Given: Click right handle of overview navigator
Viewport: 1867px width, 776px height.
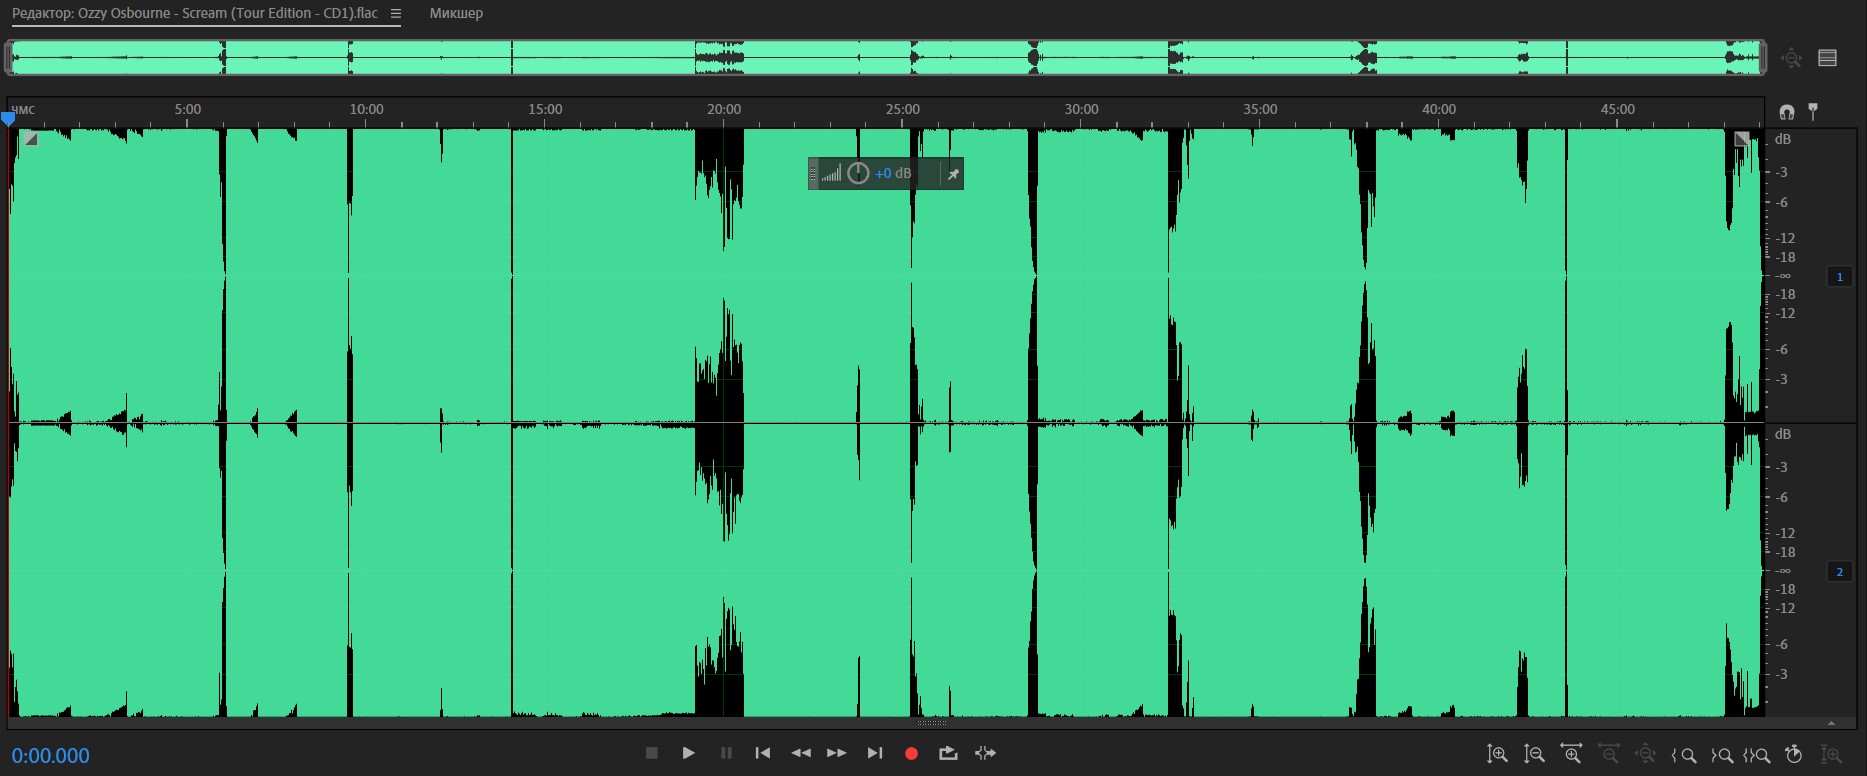Looking at the screenshot, I should (x=1763, y=58).
